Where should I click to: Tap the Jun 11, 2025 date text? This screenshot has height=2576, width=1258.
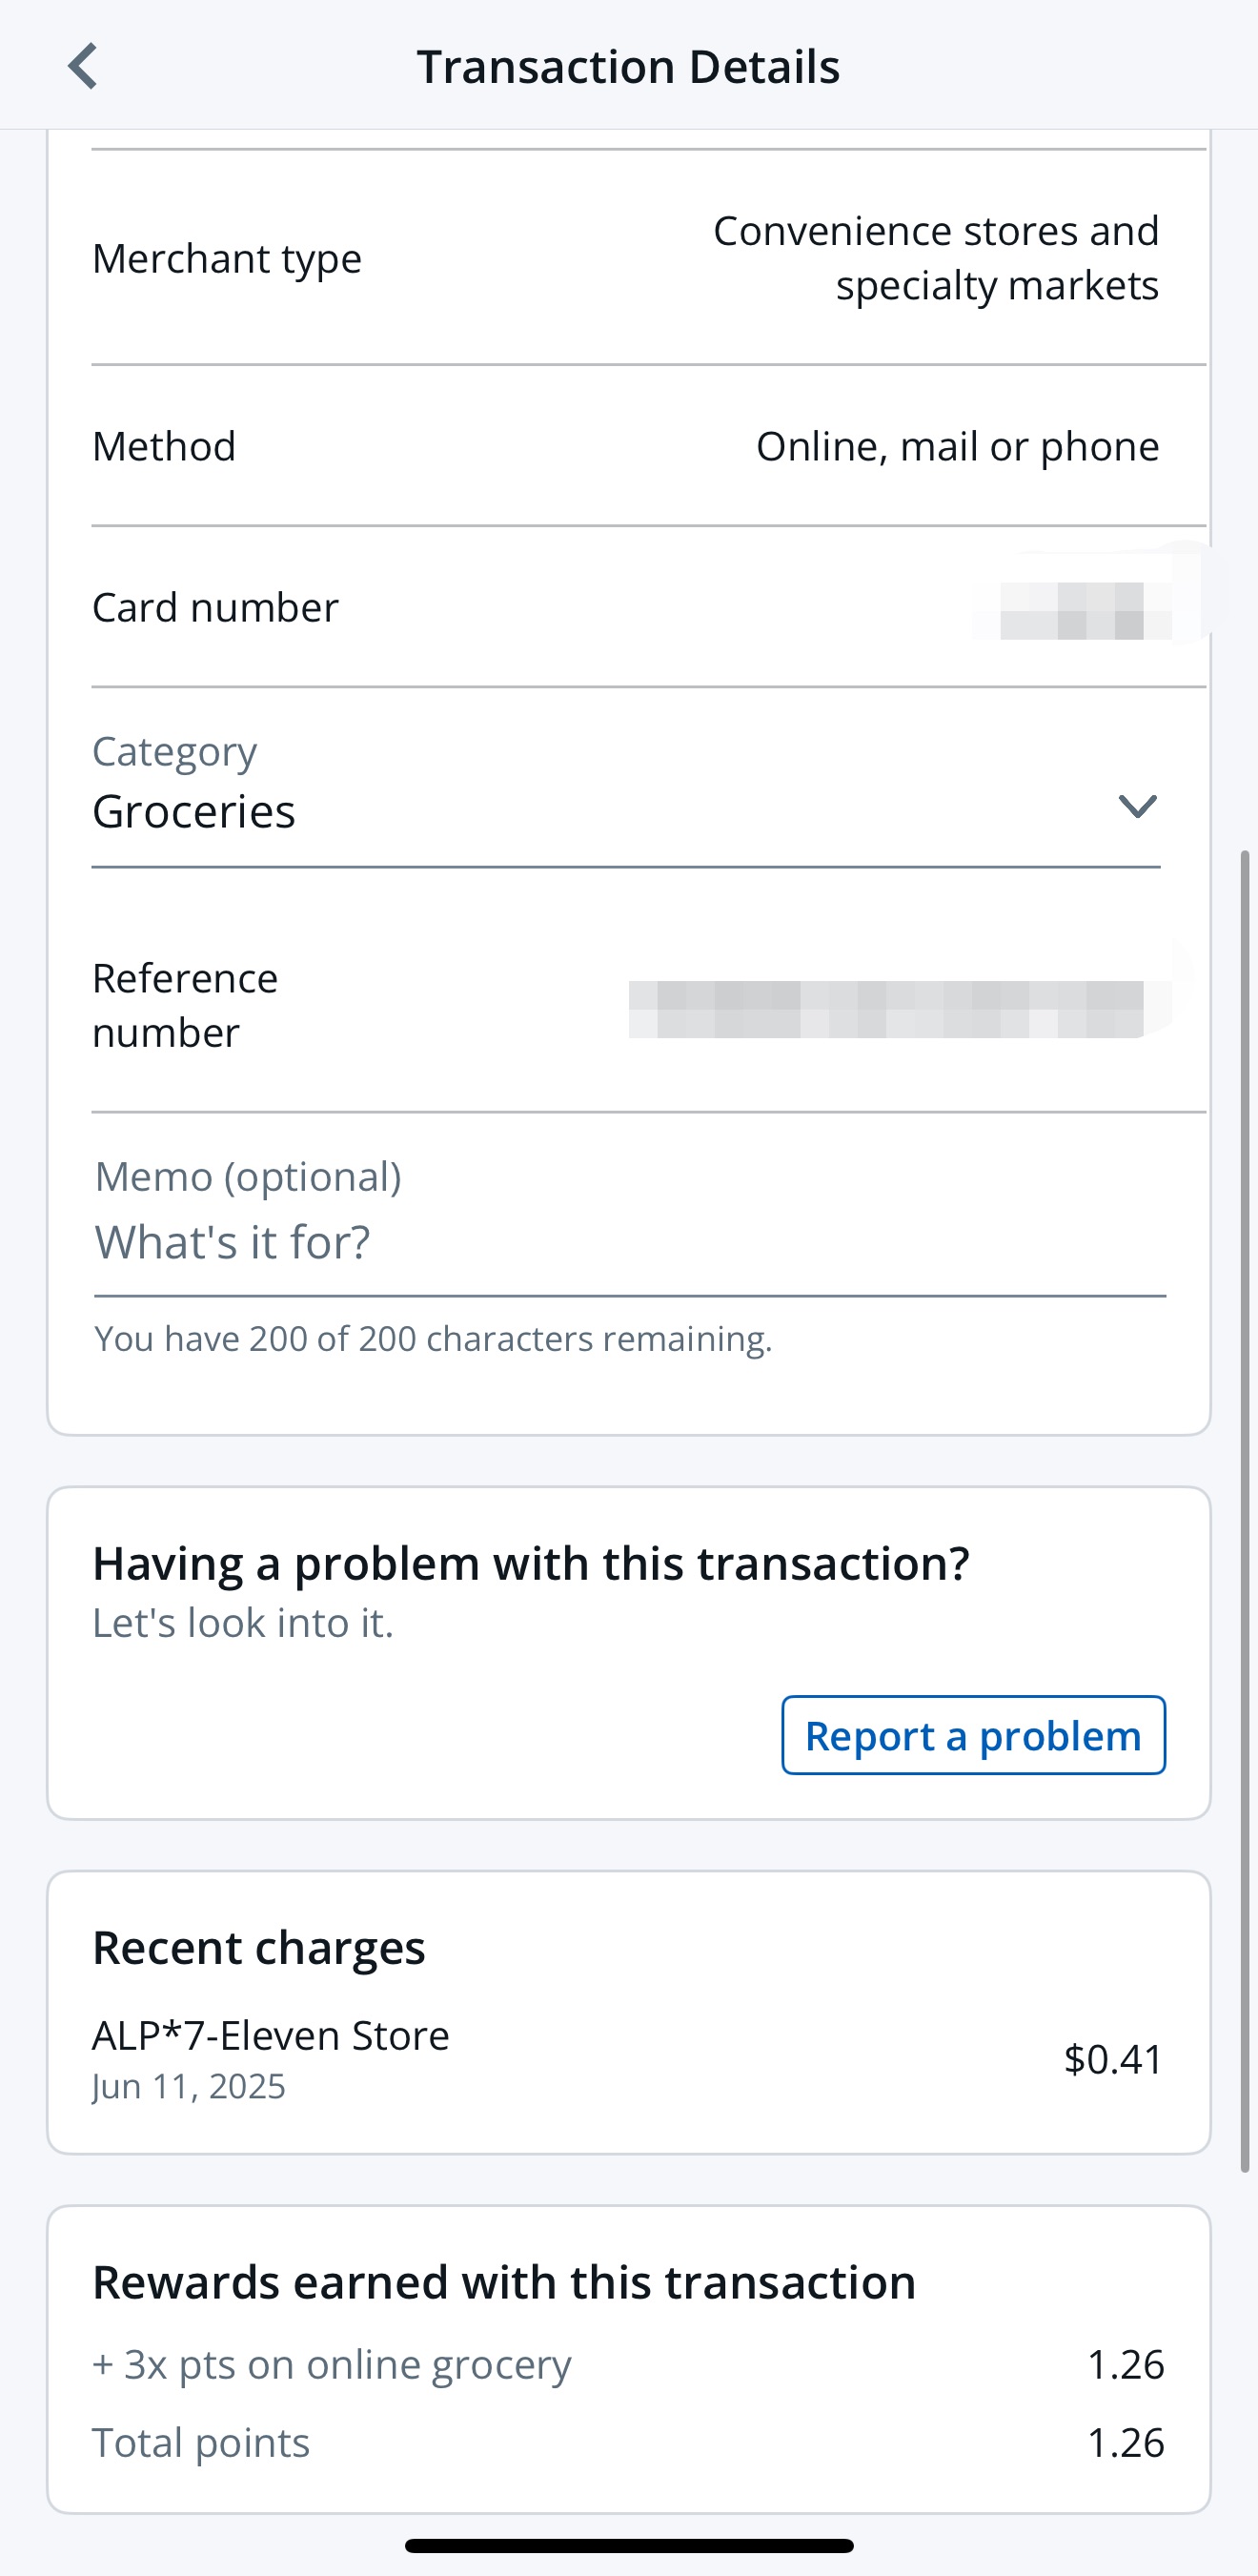(189, 2087)
